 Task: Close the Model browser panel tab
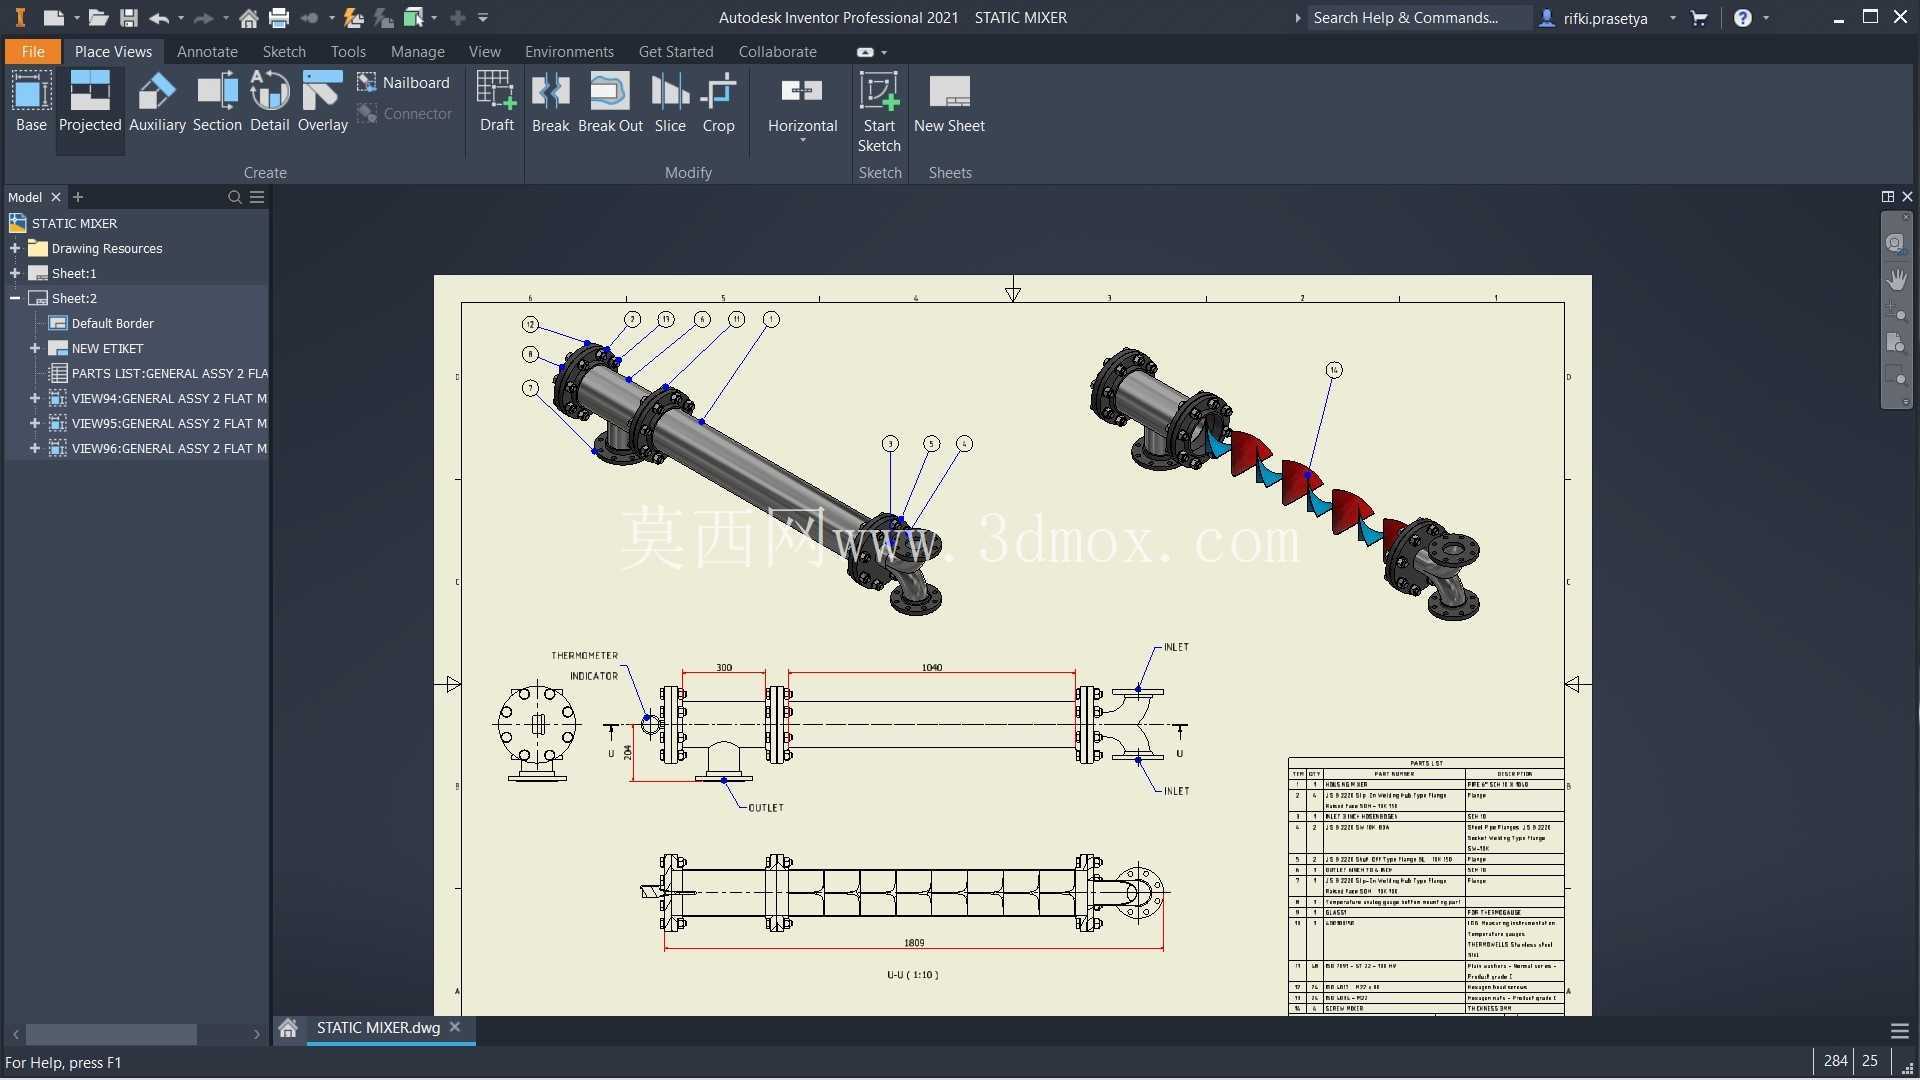coord(56,197)
